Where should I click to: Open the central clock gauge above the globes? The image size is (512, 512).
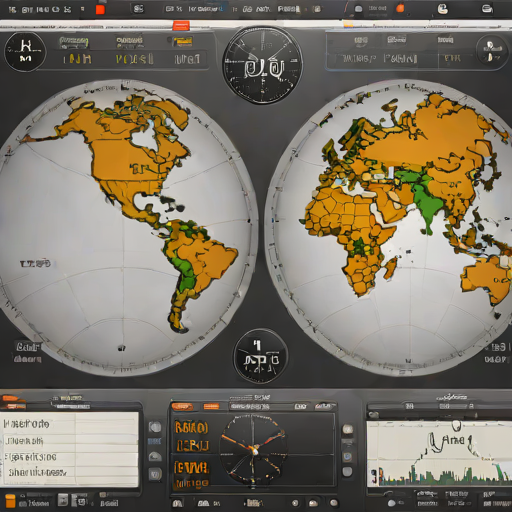(x=263, y=65)
